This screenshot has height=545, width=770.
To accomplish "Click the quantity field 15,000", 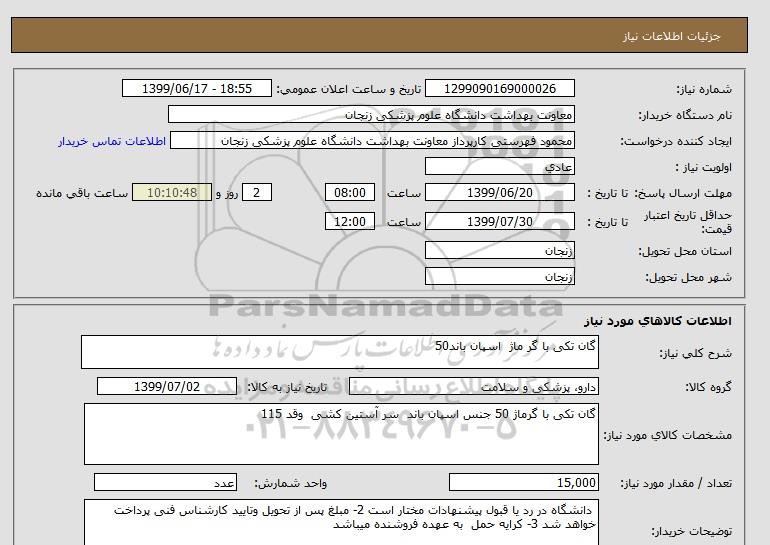I will point(523,483).
